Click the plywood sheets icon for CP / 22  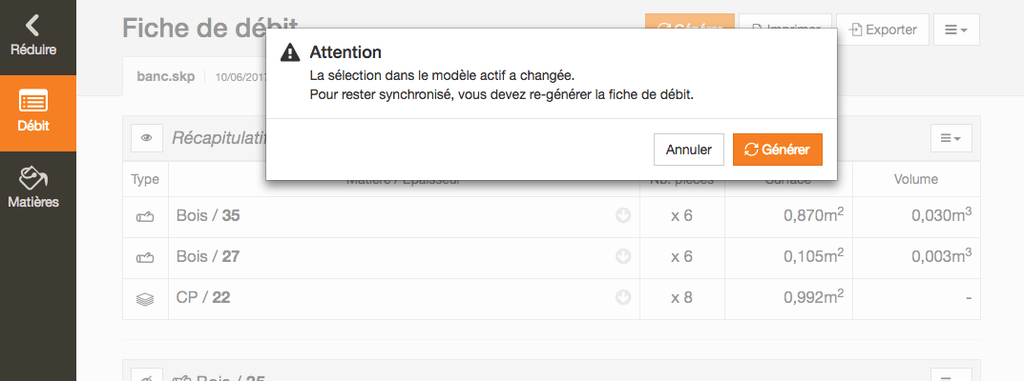(145, 299)
